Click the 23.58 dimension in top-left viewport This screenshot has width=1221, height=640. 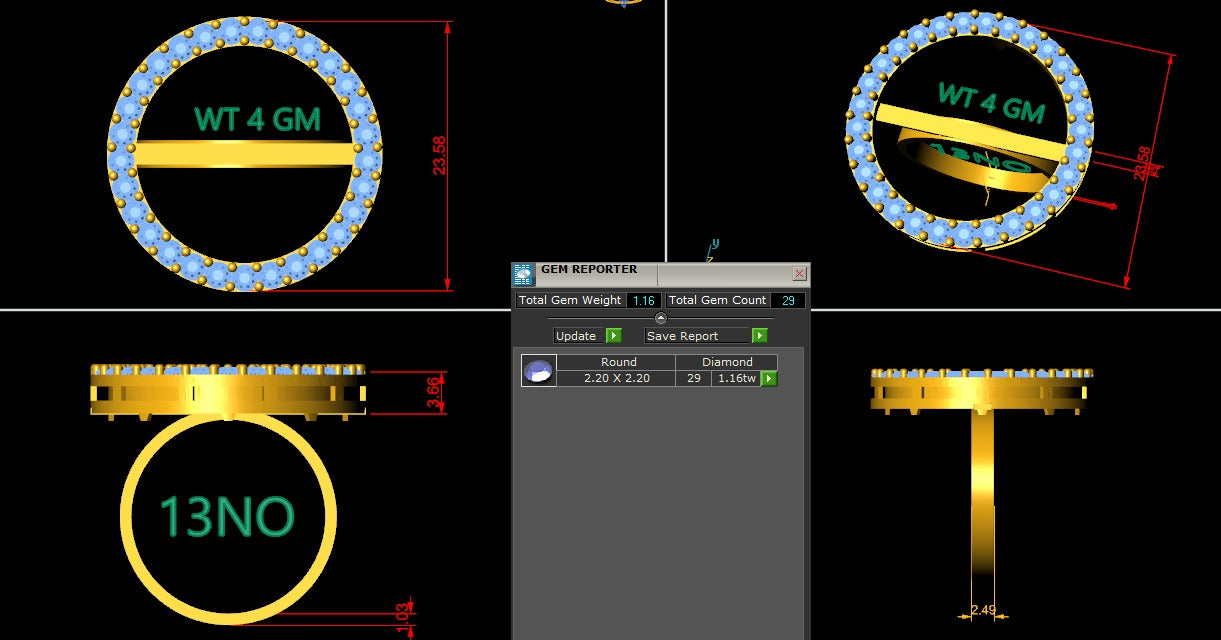click(440, 156)
